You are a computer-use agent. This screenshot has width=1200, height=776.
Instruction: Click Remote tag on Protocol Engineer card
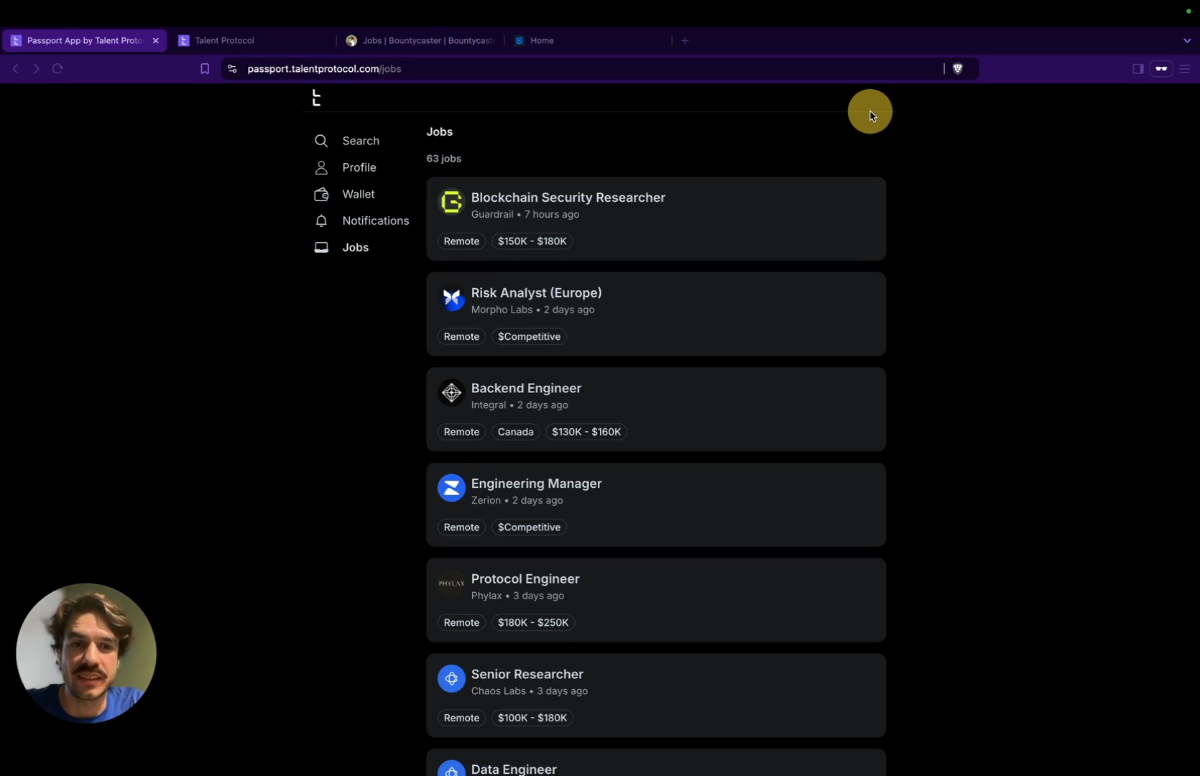point(462,622)
